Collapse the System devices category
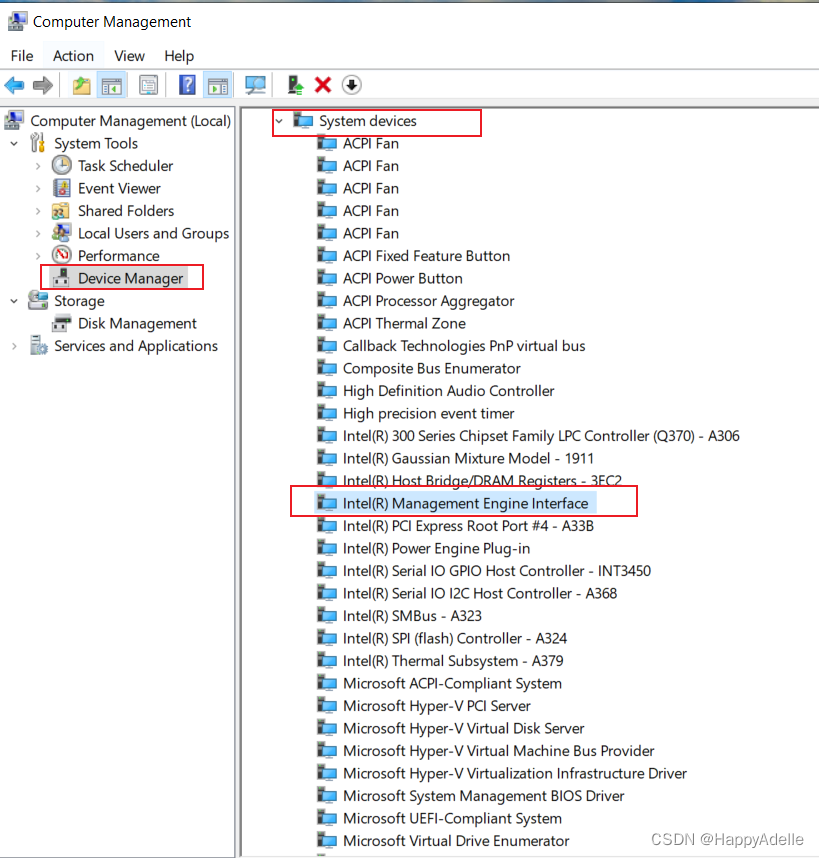 tap(280, 121)
